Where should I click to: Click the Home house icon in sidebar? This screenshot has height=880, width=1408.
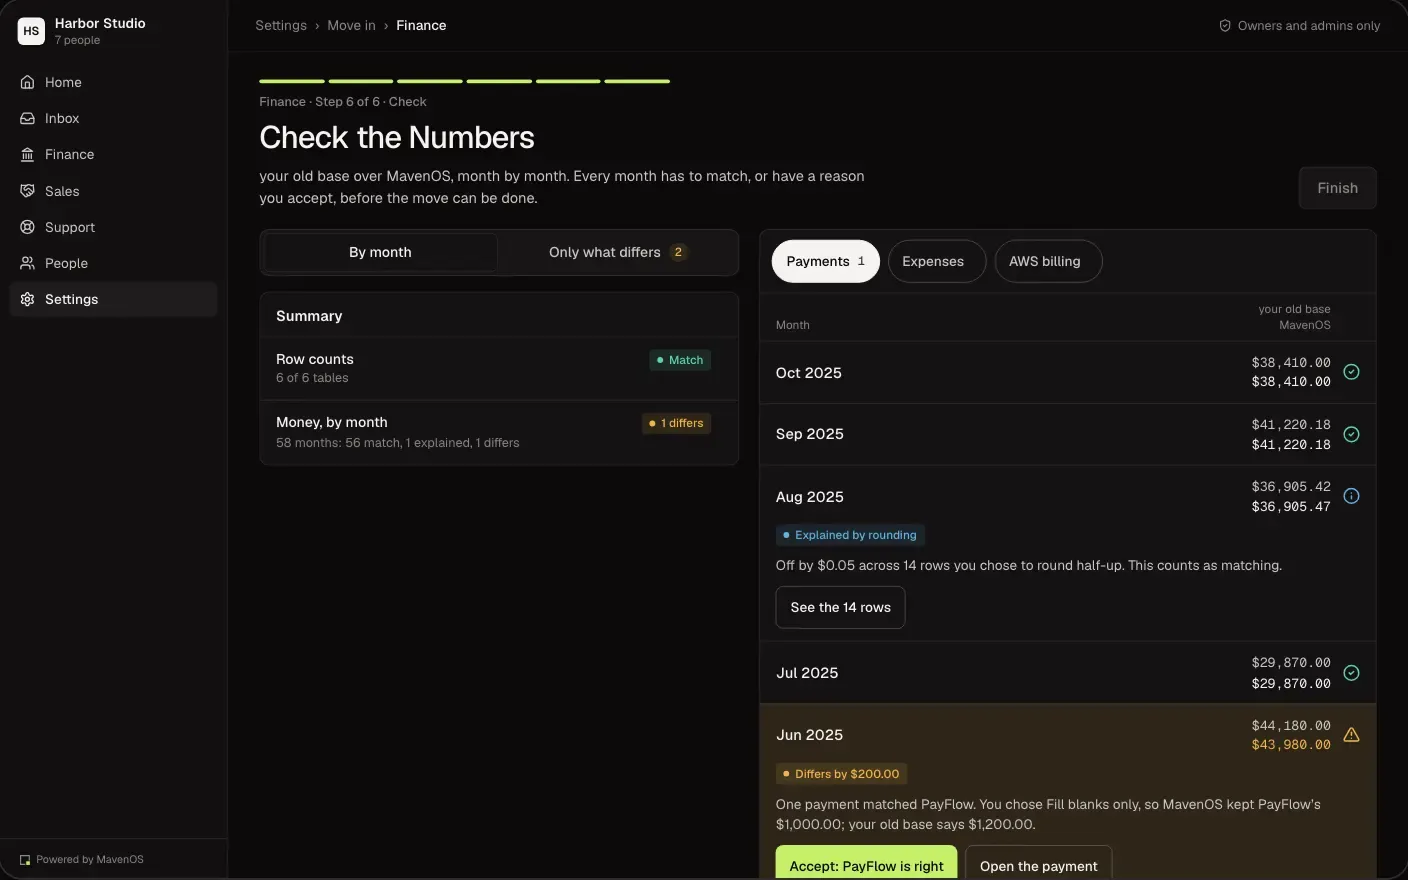pos(28,82)
